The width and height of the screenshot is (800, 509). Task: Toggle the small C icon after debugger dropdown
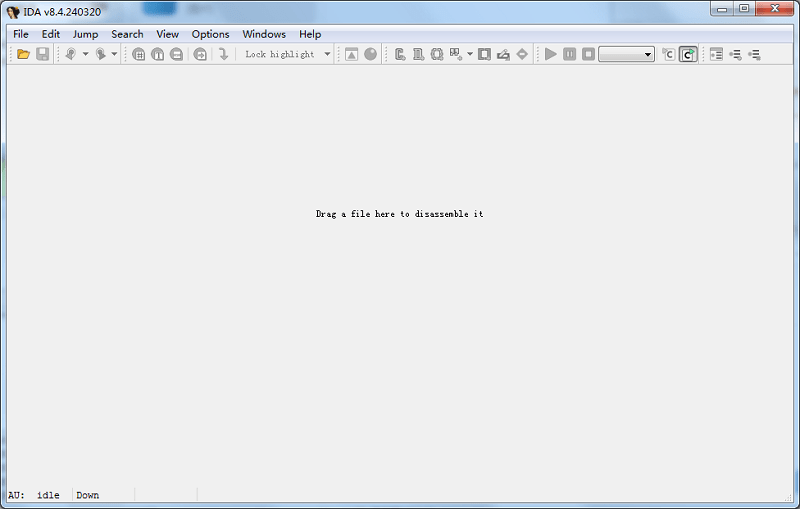point(668,54)
